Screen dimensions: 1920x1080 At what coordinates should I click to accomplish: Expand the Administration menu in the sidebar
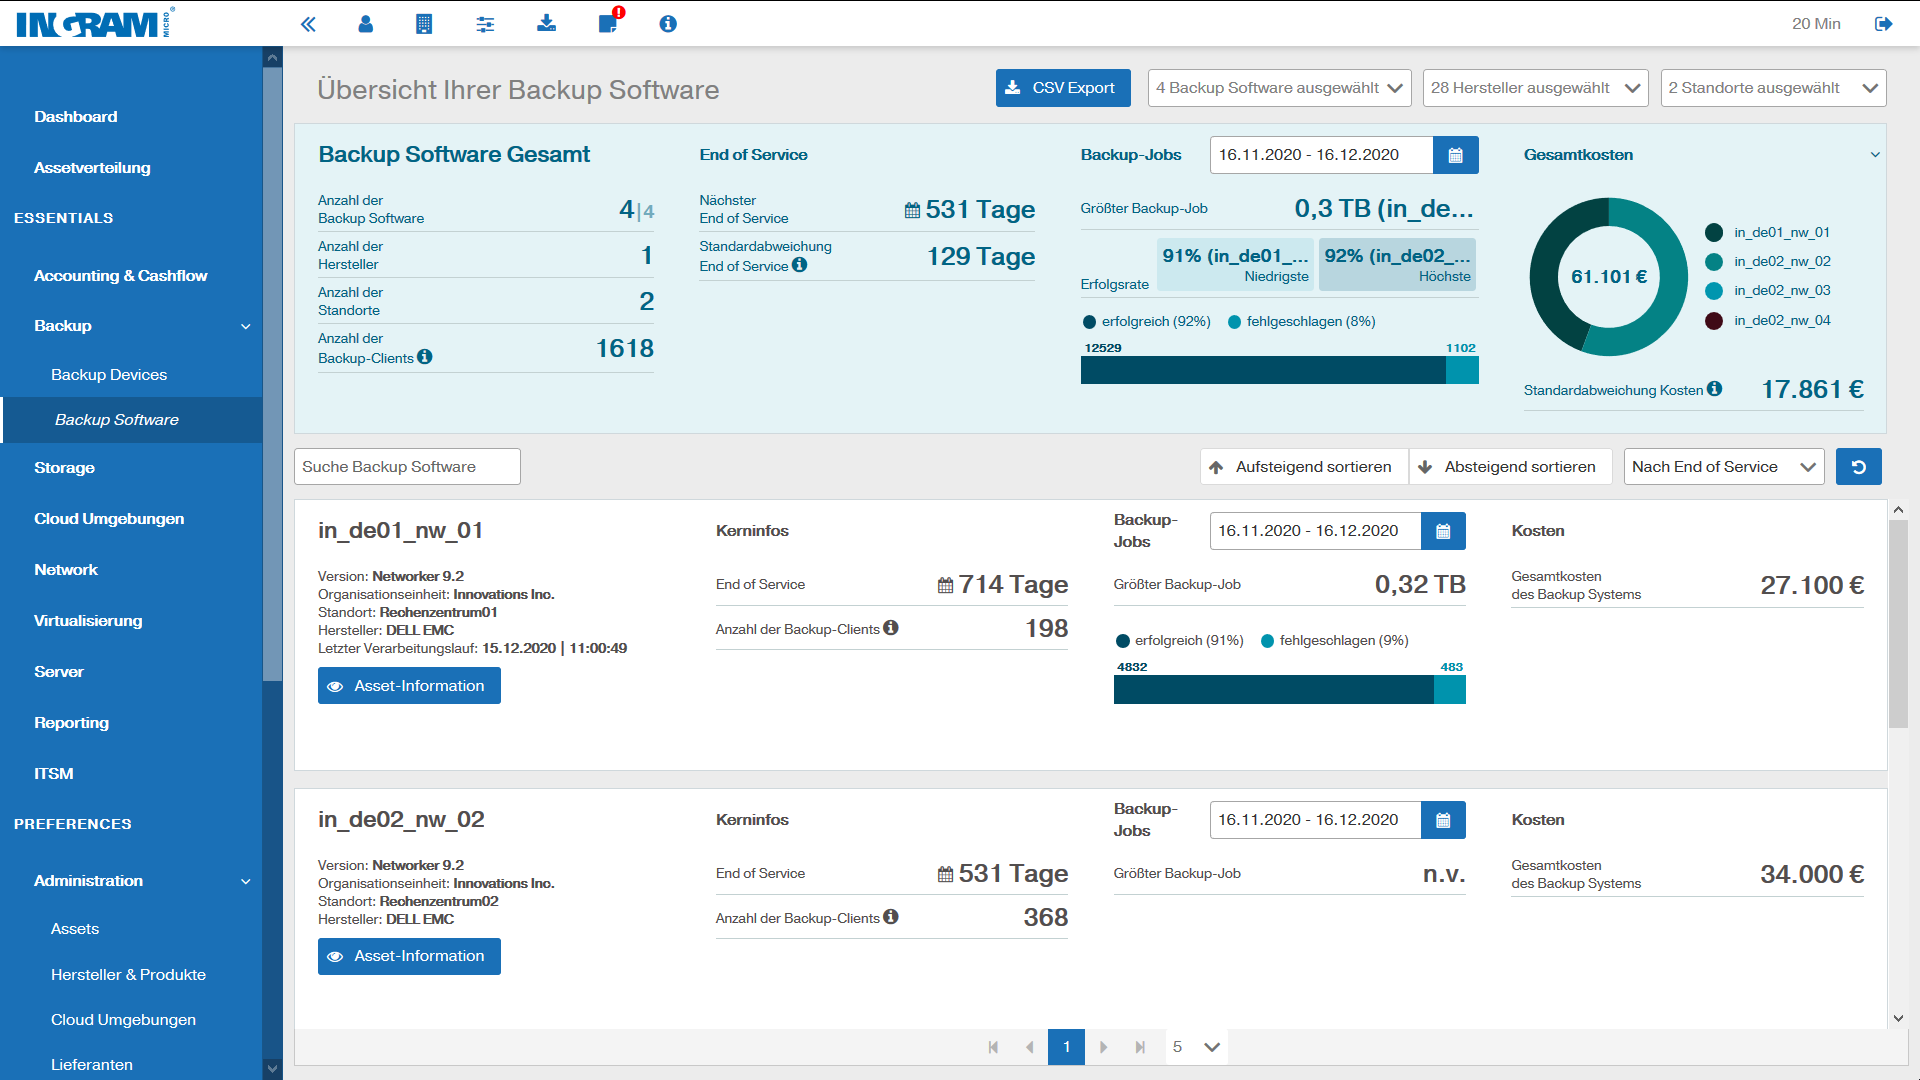click(x=246, y=881)
